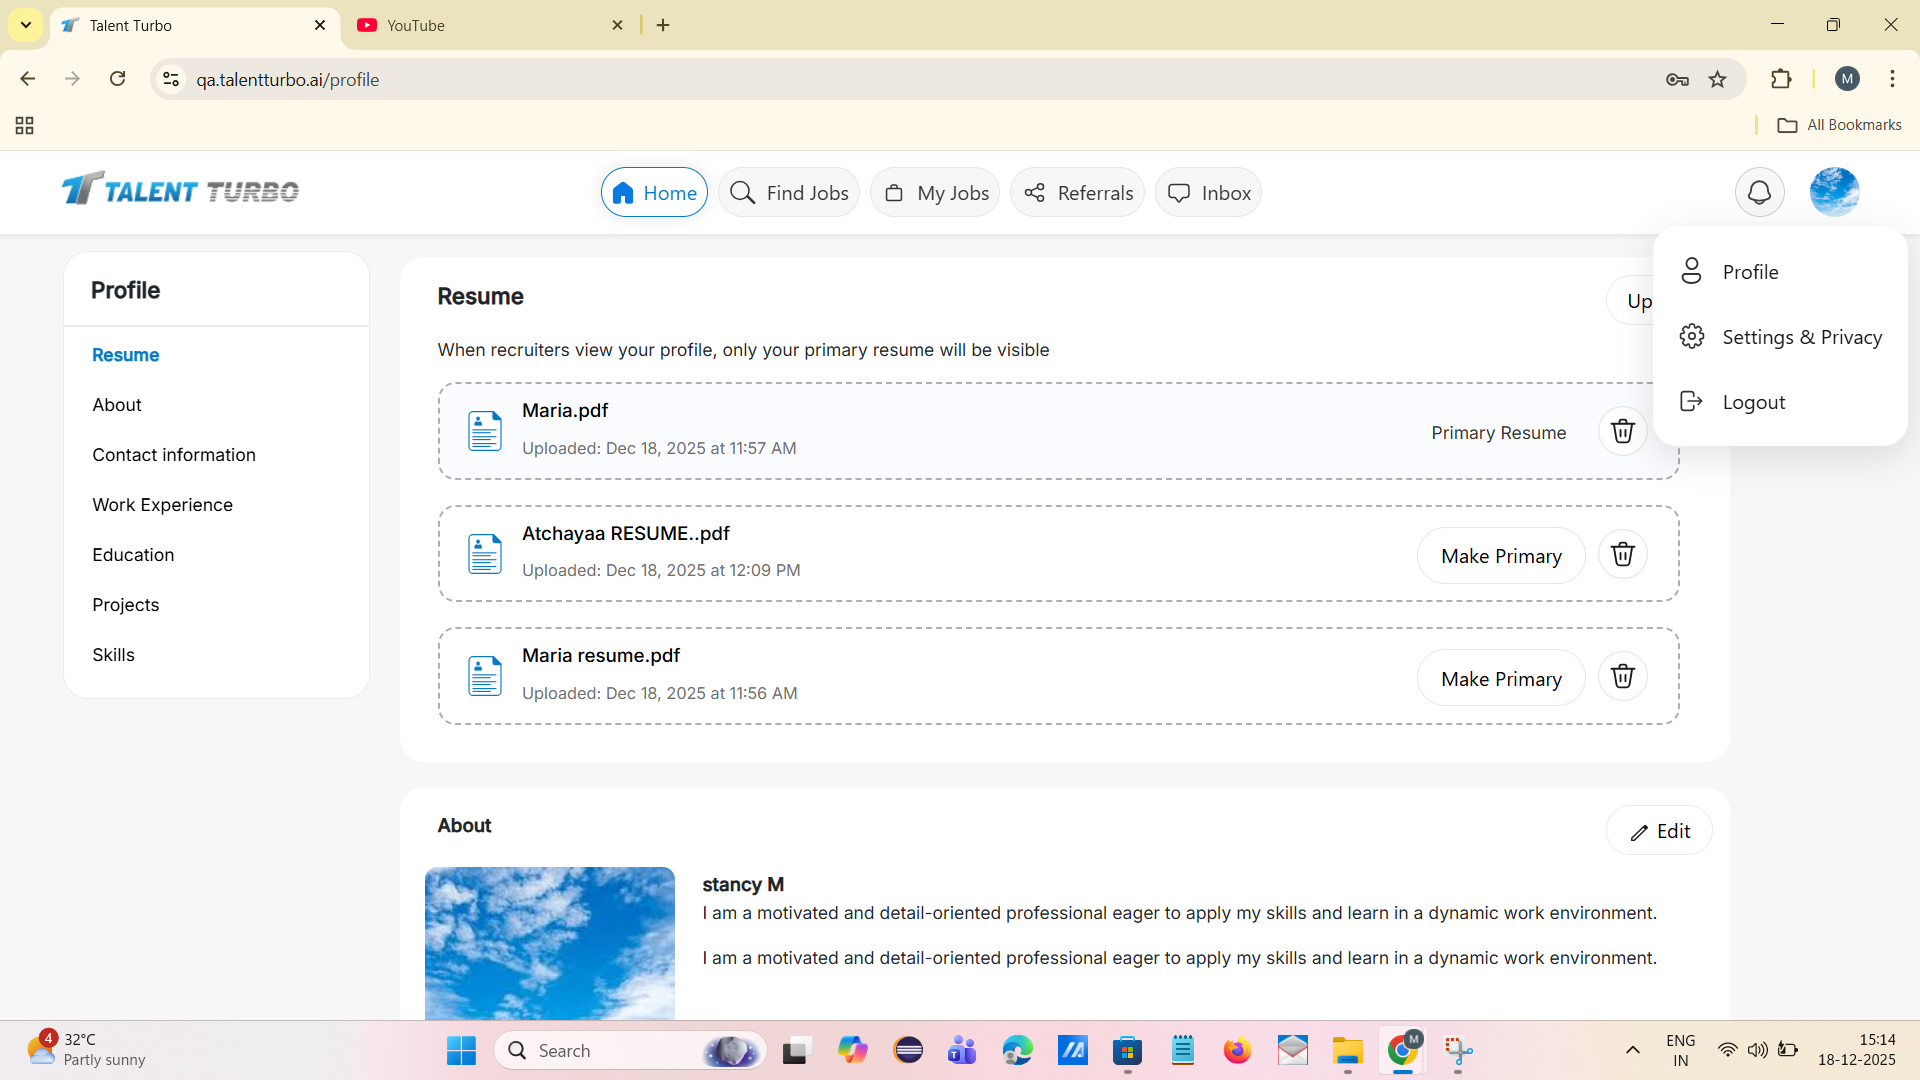Delete Maria resume.pdf using trash icon
This screenshot has width=1920, height=1080.
click(x=1622, y=676)
